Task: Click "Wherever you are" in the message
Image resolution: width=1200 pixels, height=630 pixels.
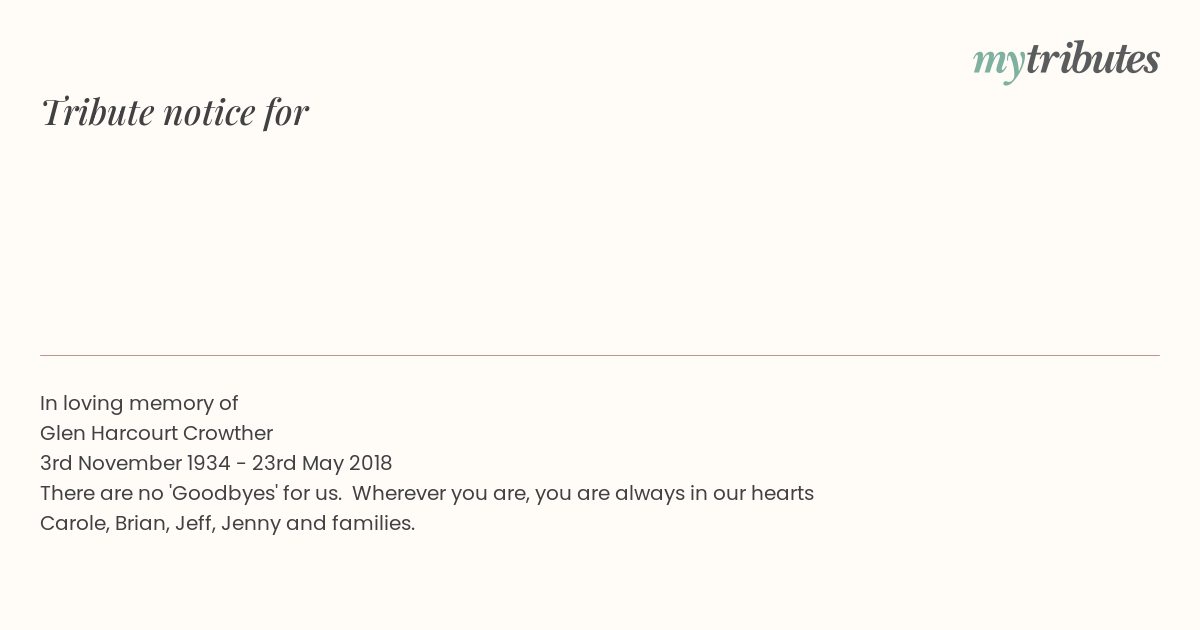Action: pos(440,493)
